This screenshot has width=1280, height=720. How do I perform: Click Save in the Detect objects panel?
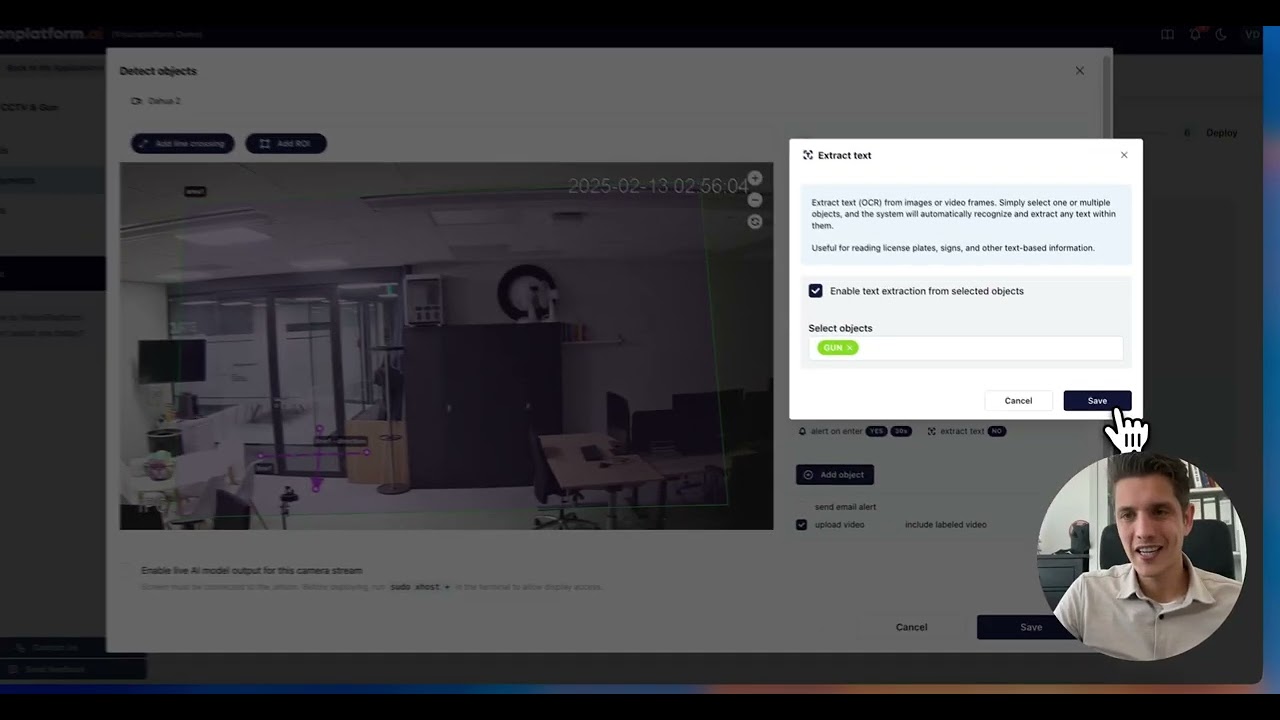(x=1030, y=627)
